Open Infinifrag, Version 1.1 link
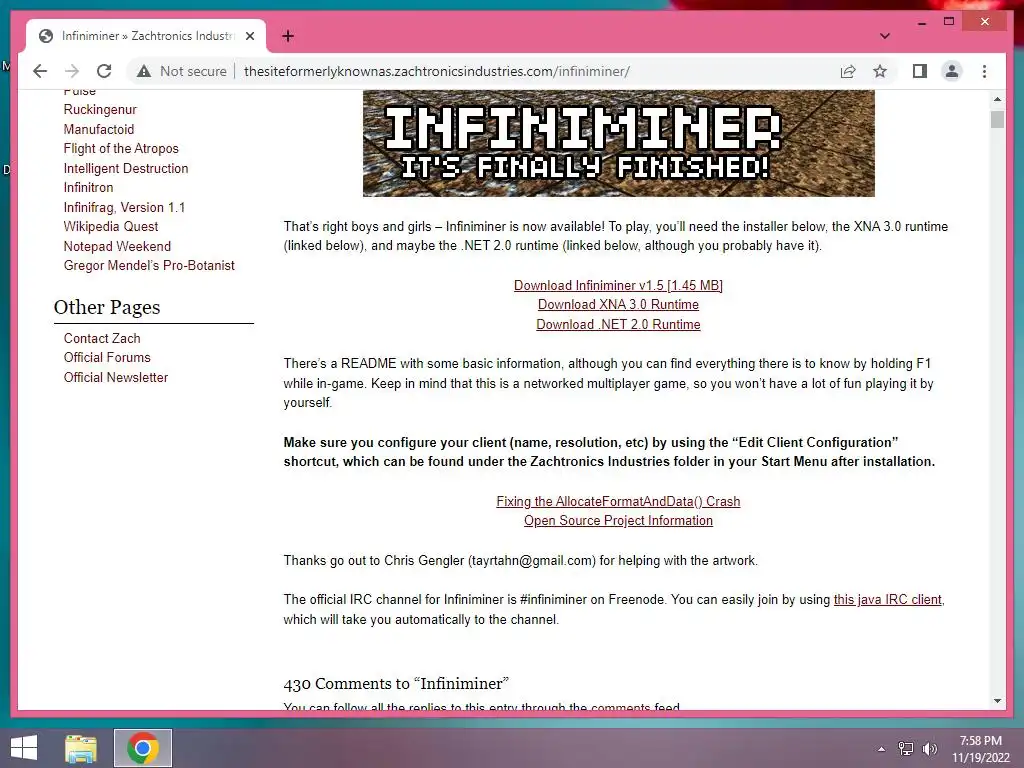 [x=124, y=208]
